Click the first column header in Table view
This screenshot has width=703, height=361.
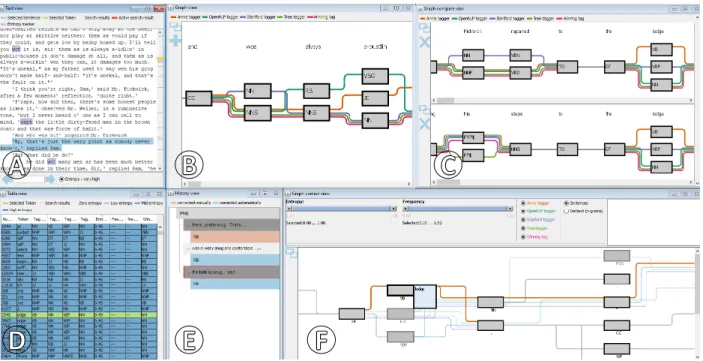(8, 220)
